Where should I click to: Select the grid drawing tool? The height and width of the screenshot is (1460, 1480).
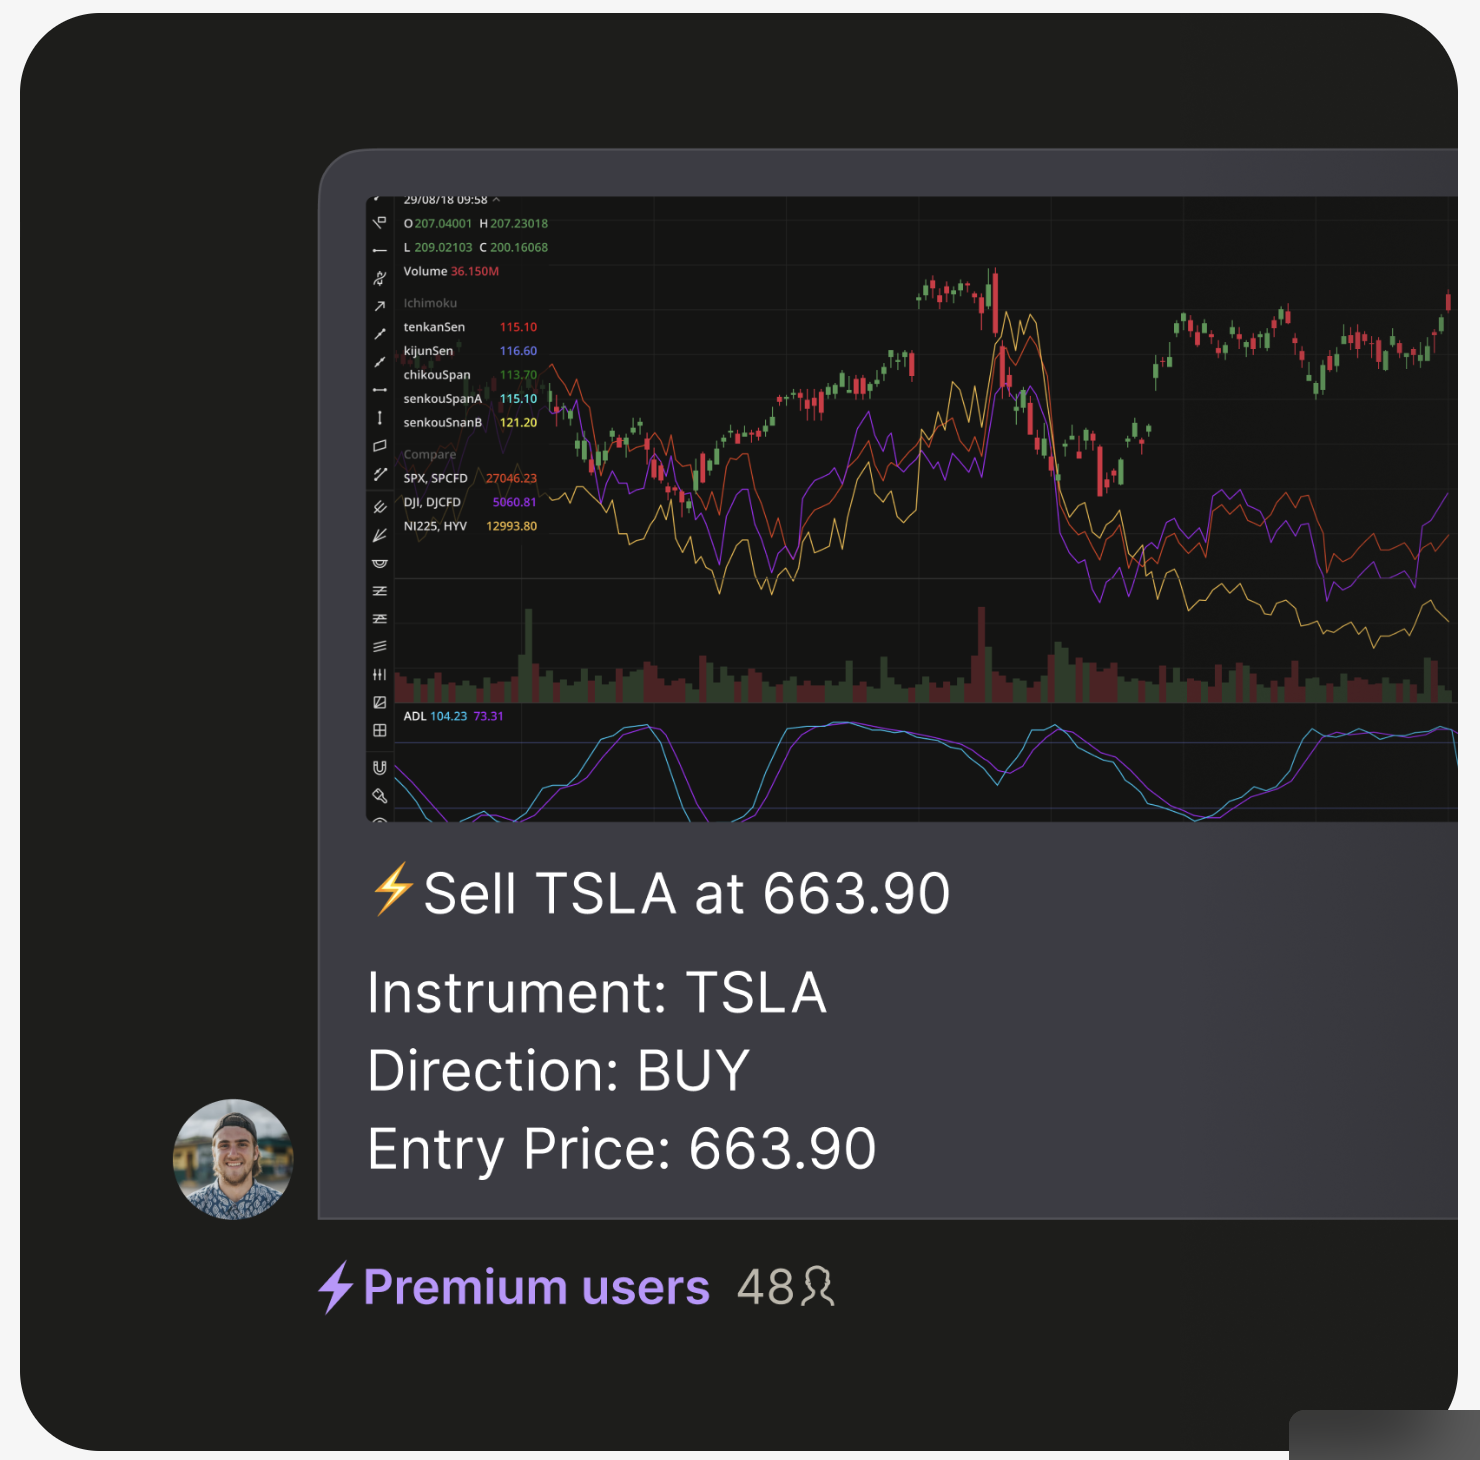[380, 731]
